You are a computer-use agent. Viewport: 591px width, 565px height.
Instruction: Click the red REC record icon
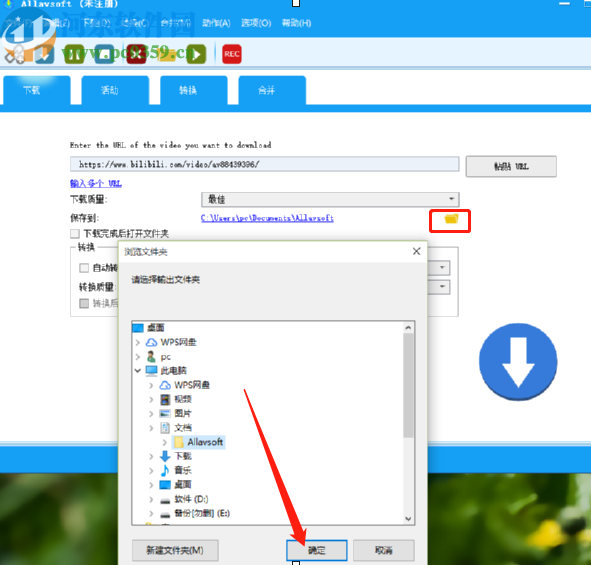pos(231,54)
